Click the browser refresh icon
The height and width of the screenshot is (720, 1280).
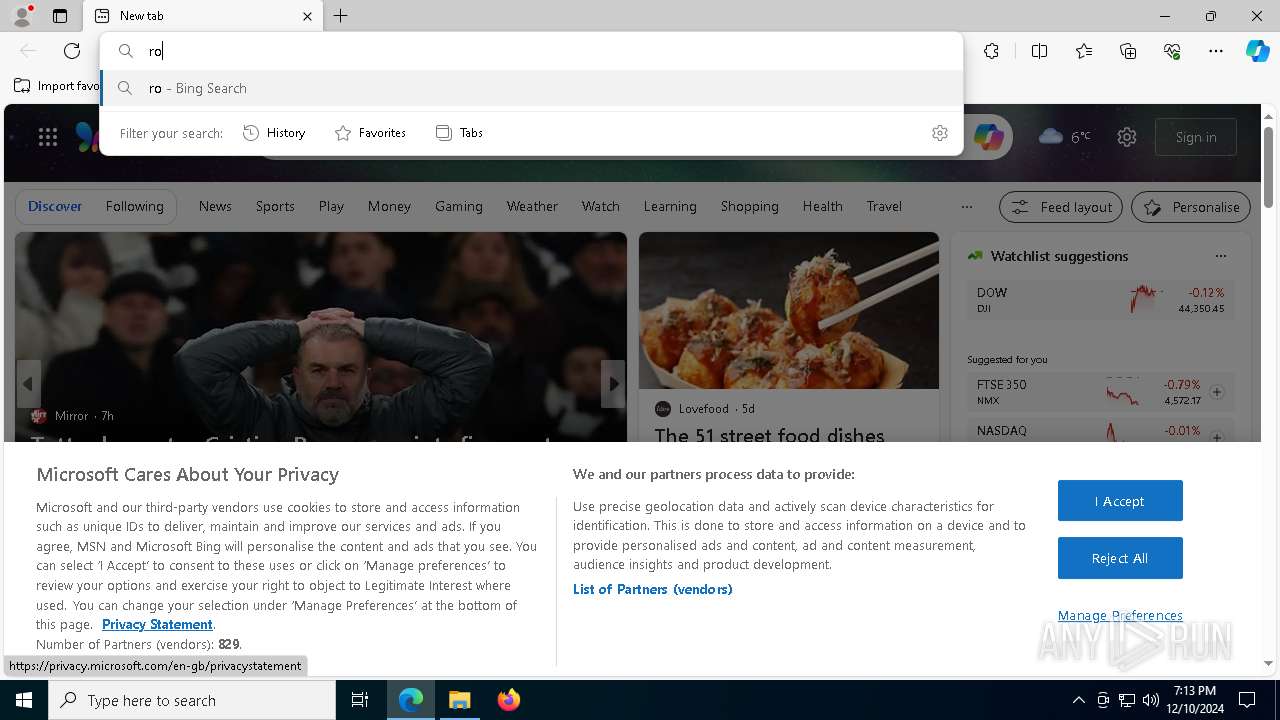[72, 51]
